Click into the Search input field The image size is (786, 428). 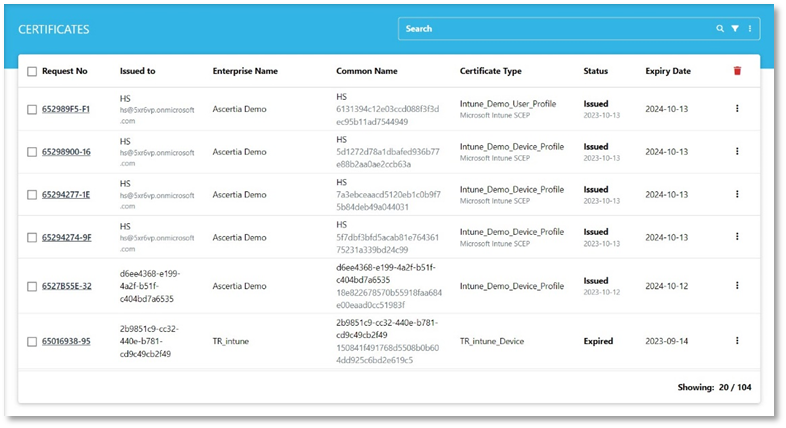(550, 29)
